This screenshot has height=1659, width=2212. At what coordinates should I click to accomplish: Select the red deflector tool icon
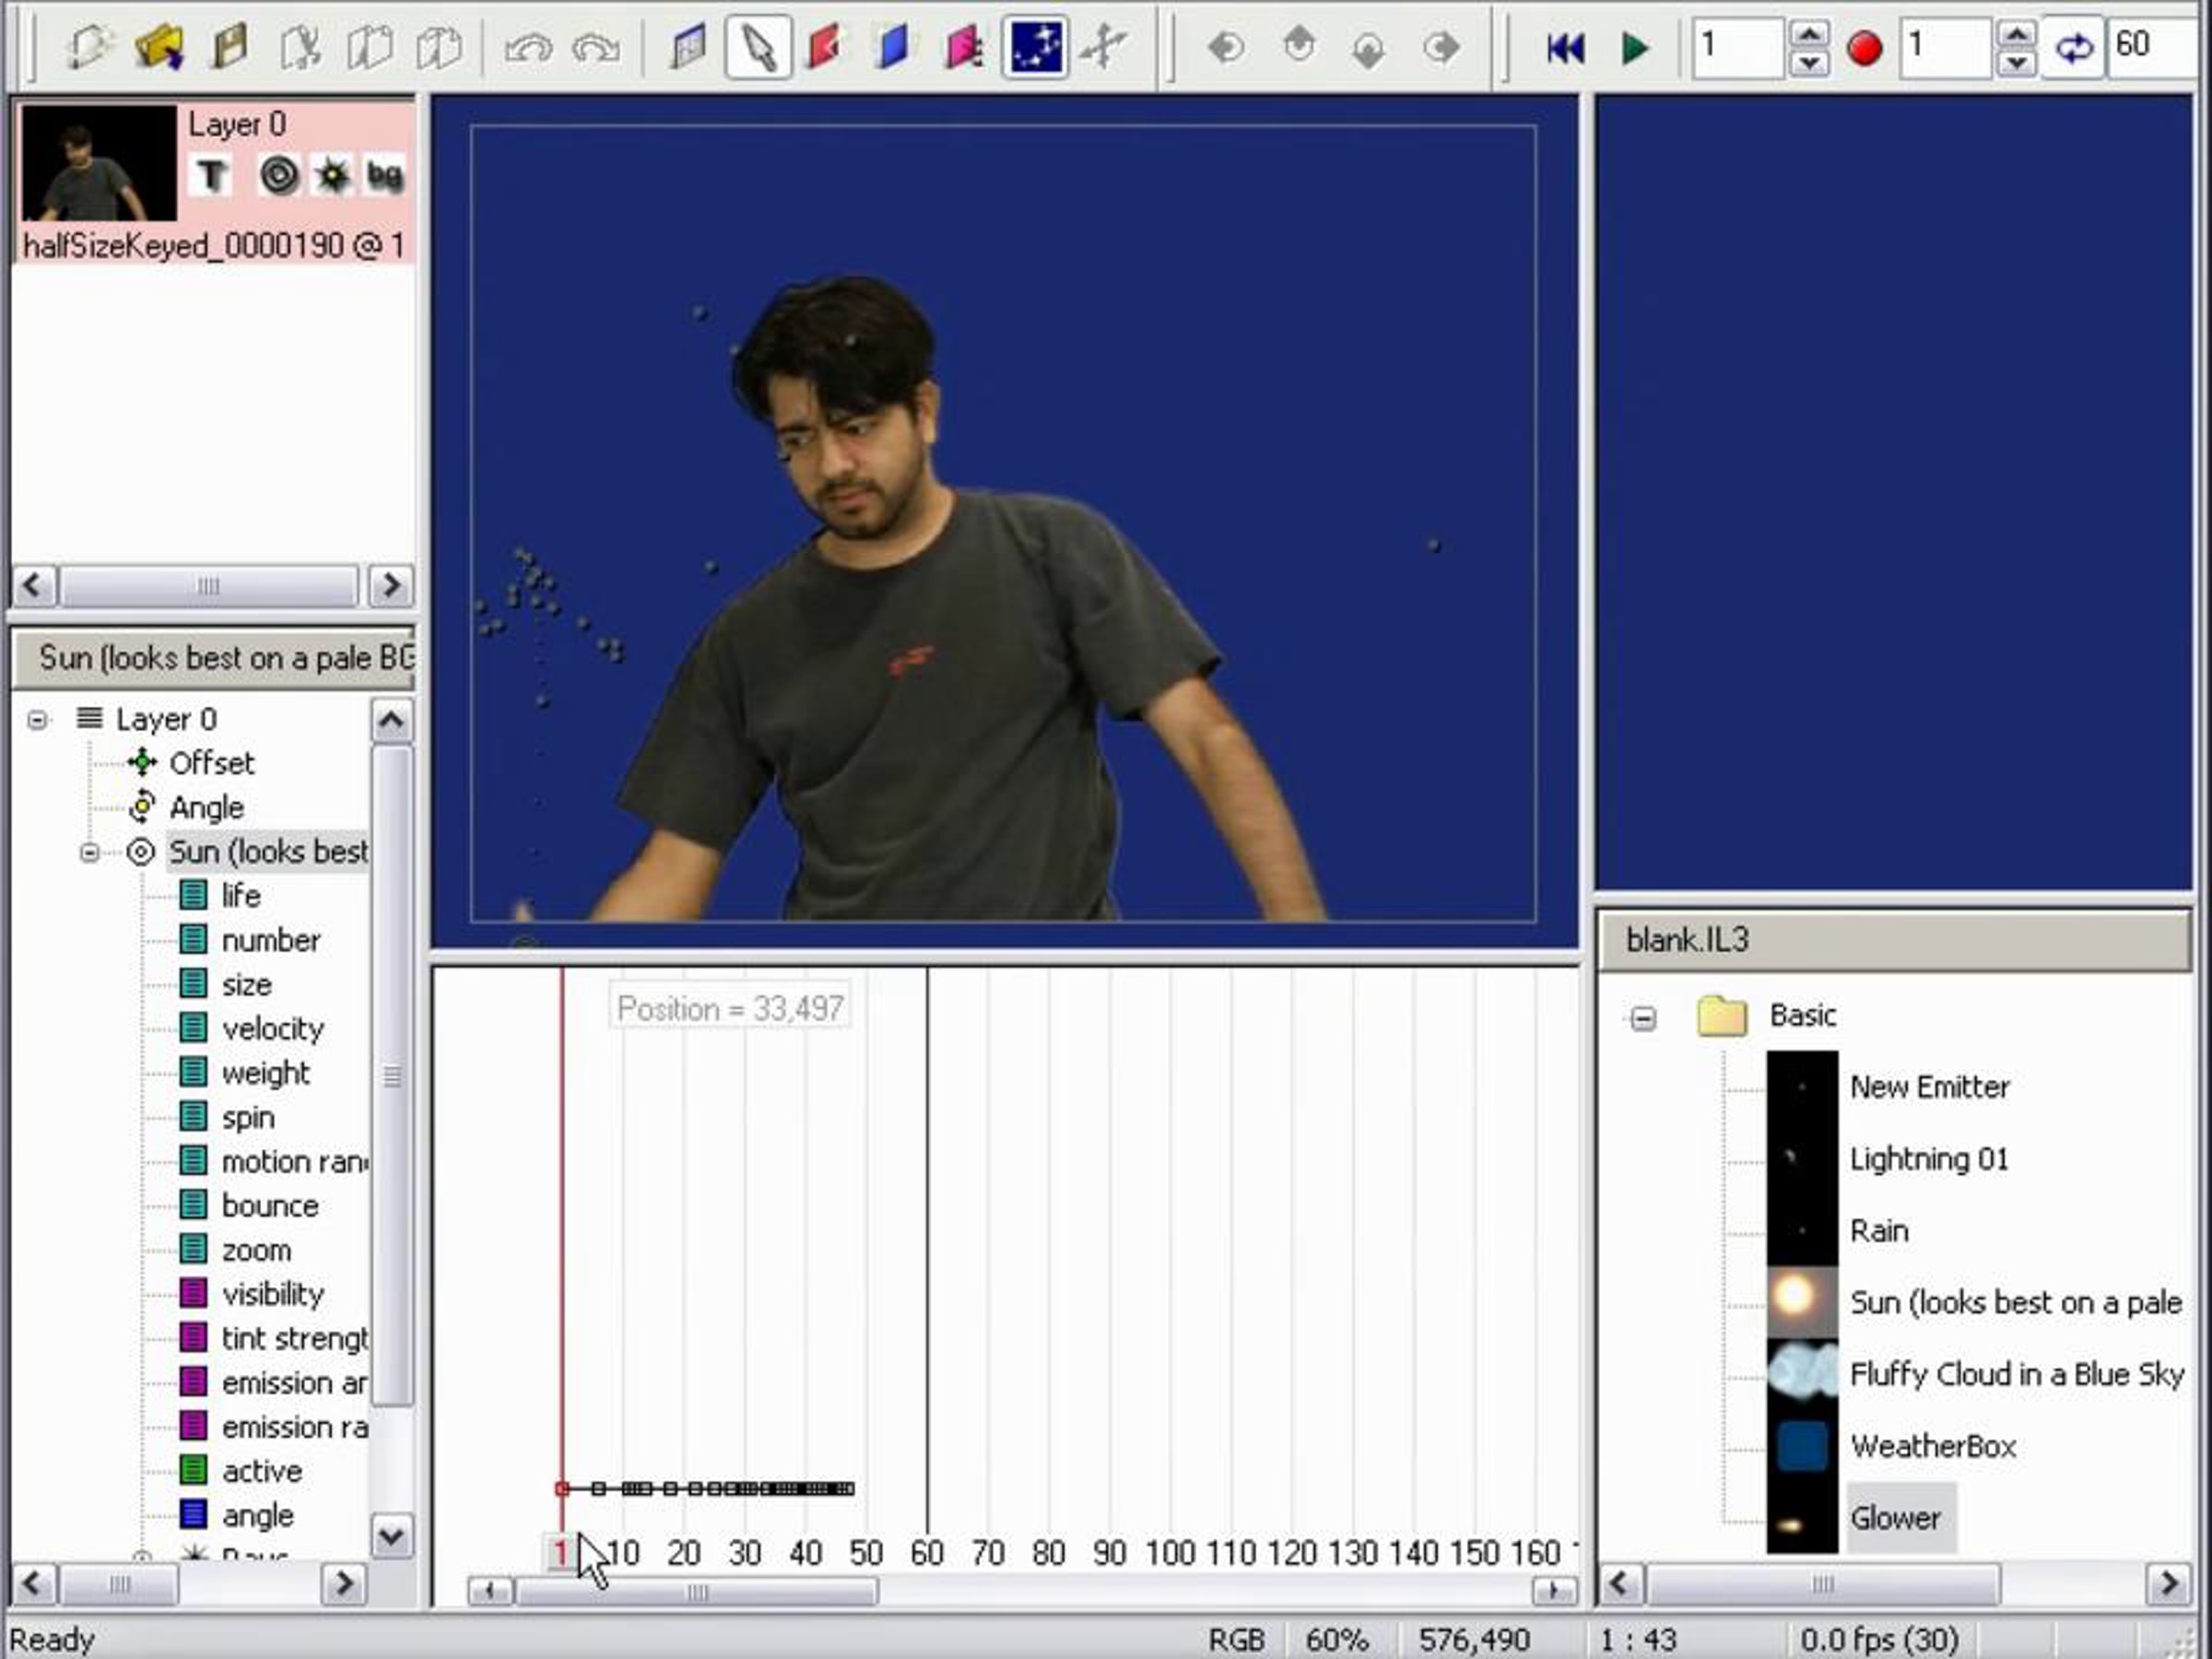coord(824,47)
